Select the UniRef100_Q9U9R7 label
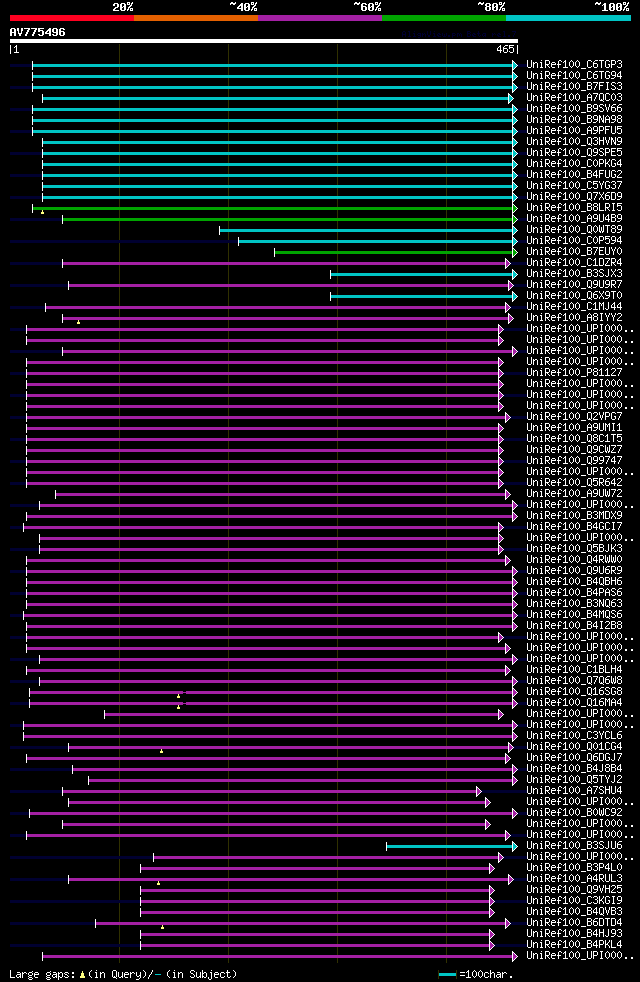640x982 pixels. coord(574,285)
